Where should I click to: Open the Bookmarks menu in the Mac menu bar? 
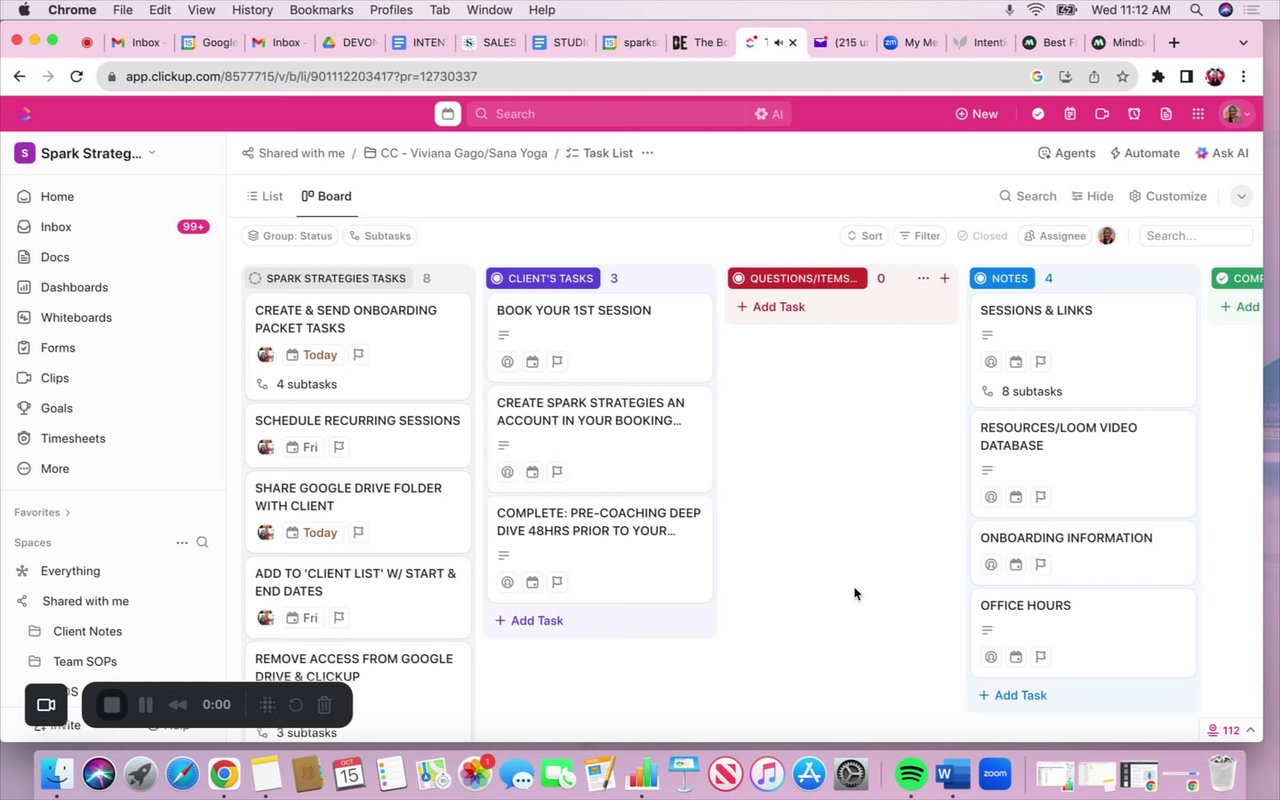(321, 10)
